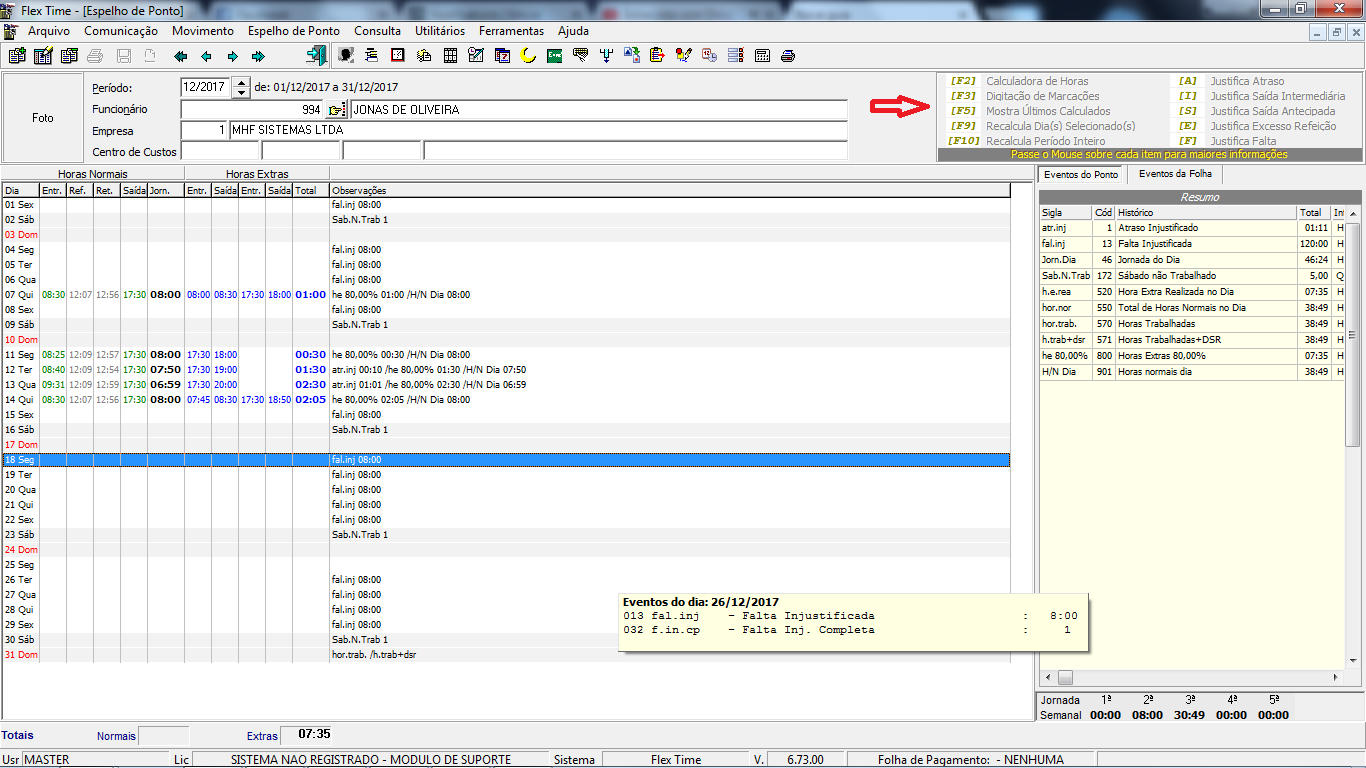The height and width of the screenshot is (768, 1366).
Task: Go to next record single-right arrow
Action: (232, 56)
